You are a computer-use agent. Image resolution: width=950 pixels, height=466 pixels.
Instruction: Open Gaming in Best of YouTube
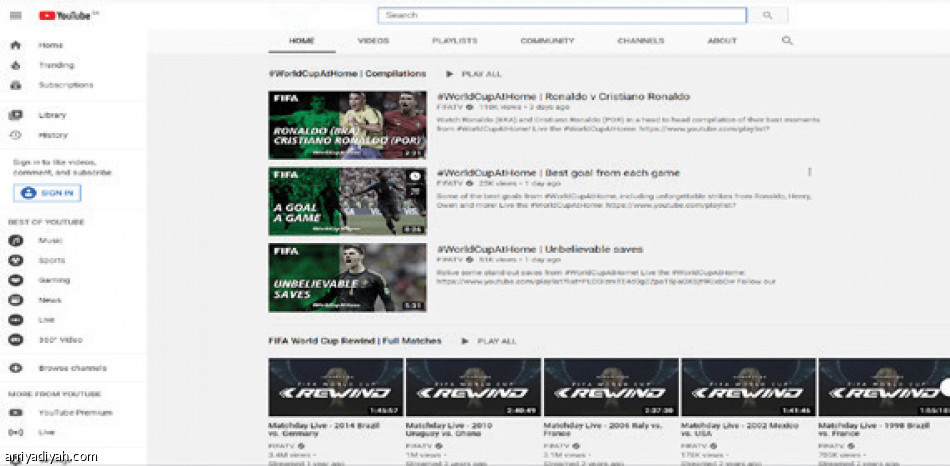pyautogui.click(x=53, y=280)
